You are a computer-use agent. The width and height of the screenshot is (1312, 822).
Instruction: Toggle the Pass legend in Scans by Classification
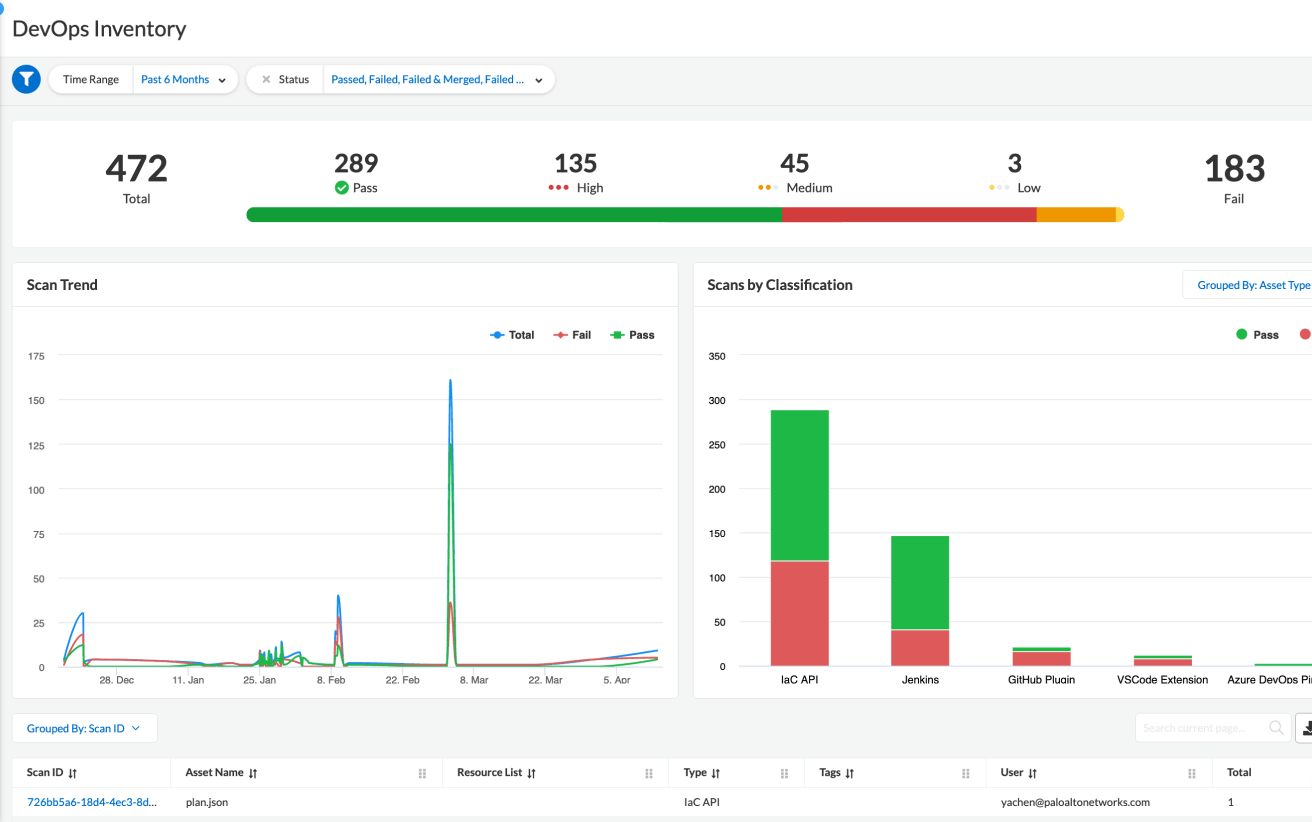tap(1257, 334)
